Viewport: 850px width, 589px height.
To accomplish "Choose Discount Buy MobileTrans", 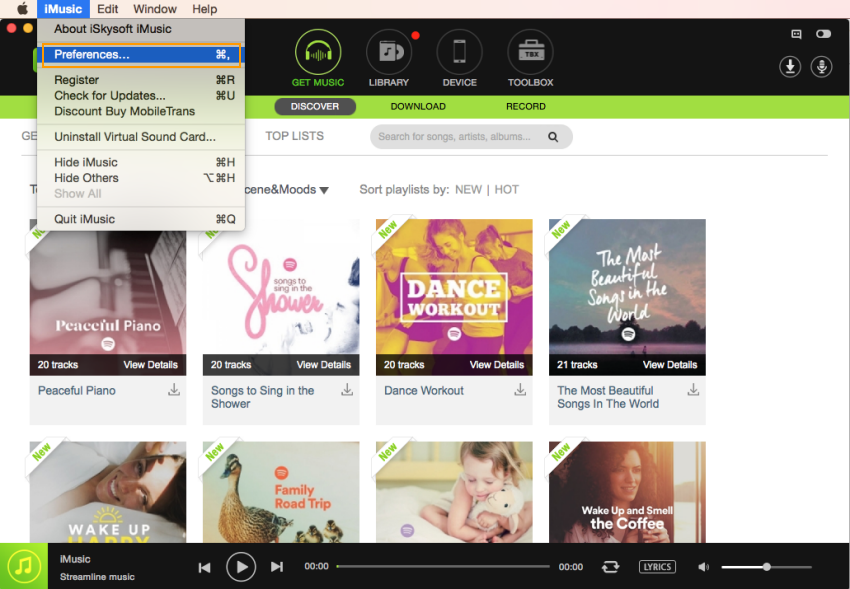I will tap(141, 111).
